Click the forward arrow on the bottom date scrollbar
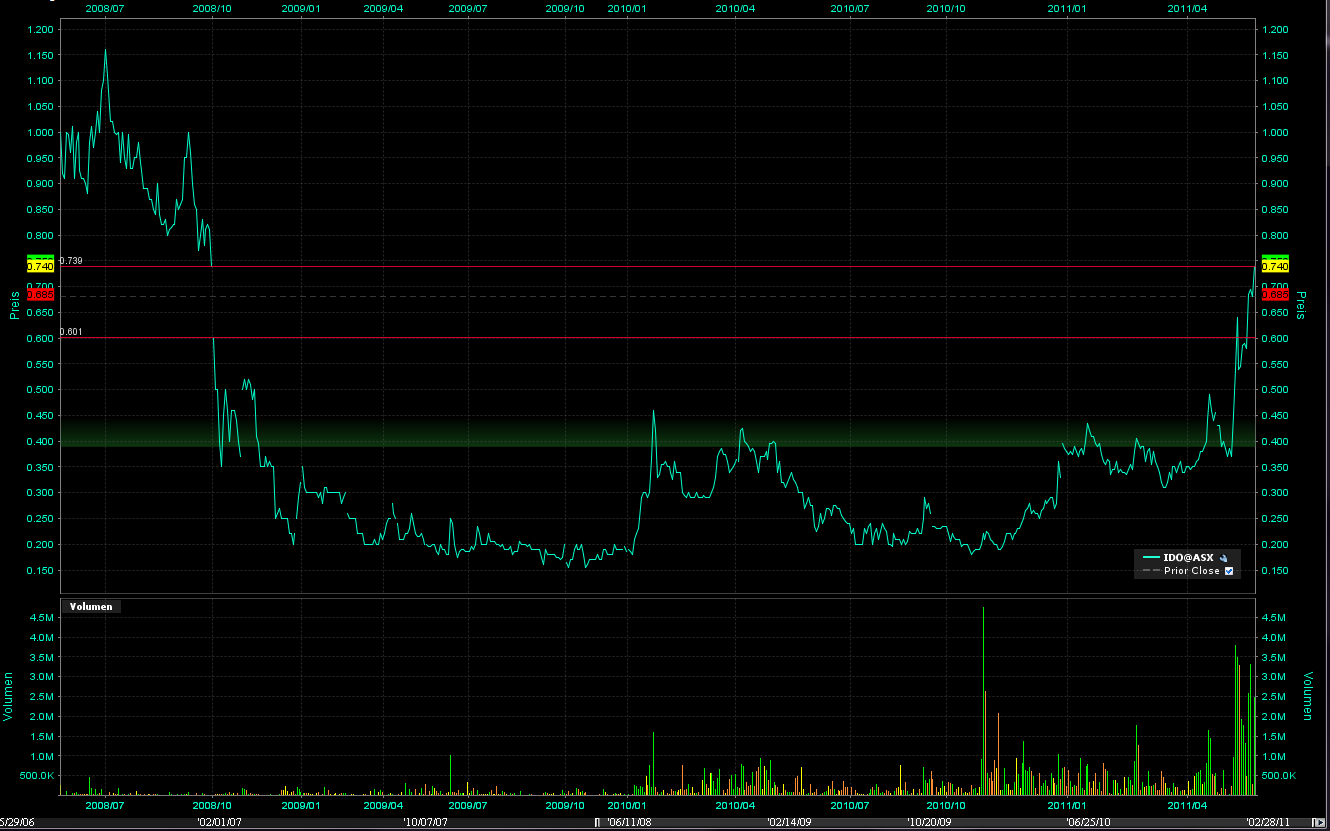Viewport: 1330px width, 831px height. [1322, 820]
